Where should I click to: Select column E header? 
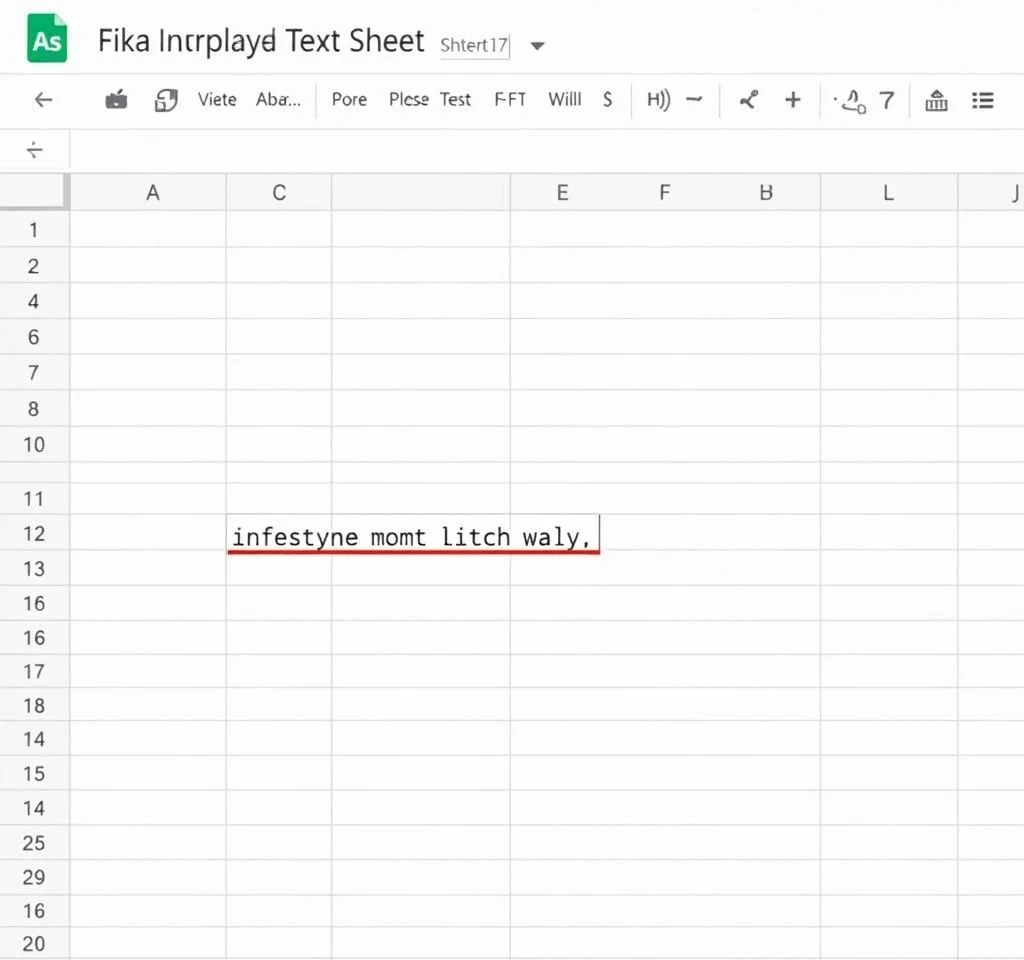[x=562, y=193]
